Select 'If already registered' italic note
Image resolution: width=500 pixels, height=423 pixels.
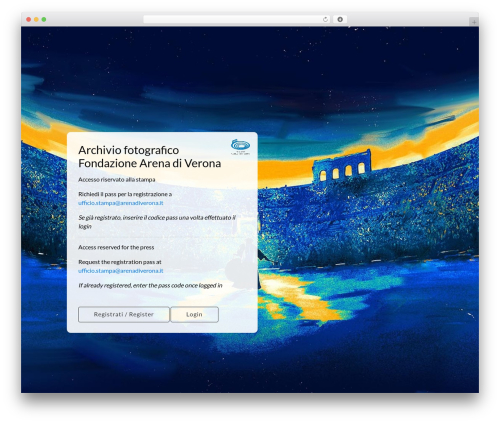point(150,286)
